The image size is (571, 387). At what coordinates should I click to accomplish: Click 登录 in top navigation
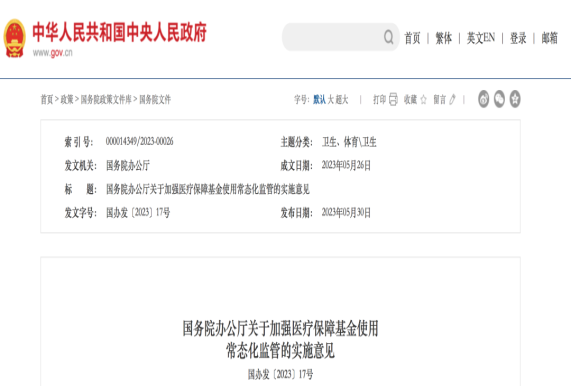[518, 38]
